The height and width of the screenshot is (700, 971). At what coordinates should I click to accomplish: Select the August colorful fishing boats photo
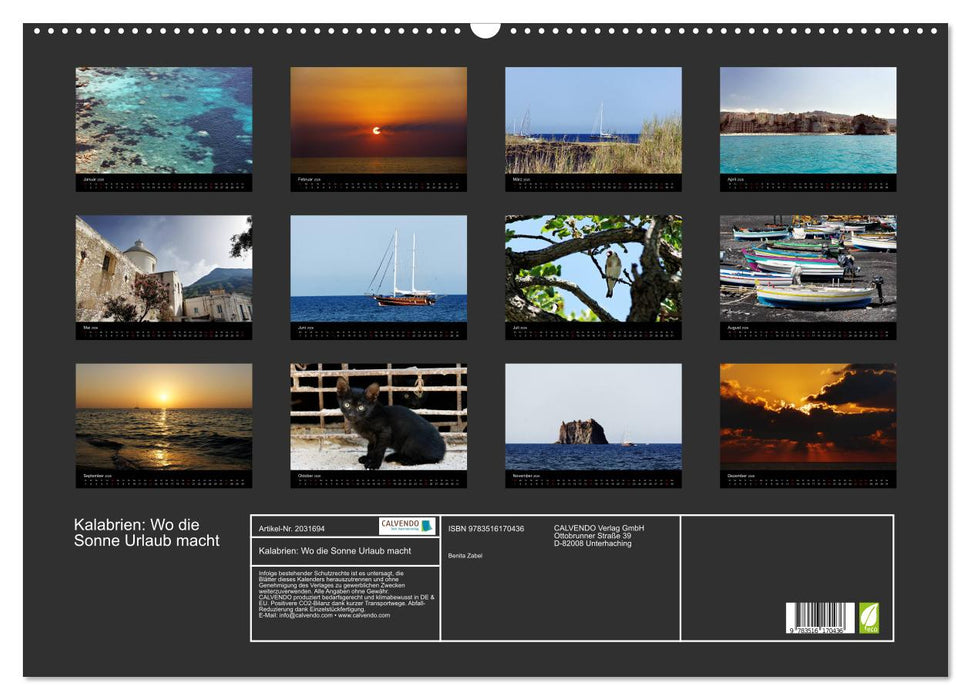coord(808,269)
